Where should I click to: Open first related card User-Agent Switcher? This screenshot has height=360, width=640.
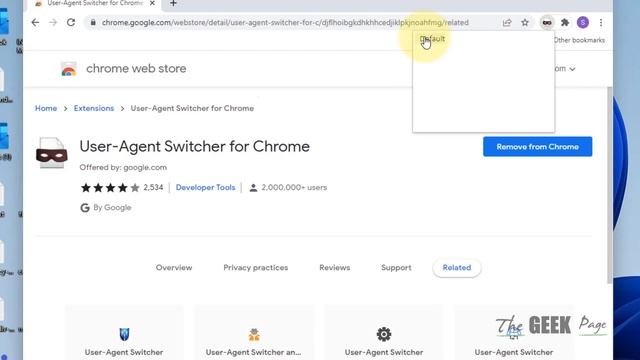[124, 333]
